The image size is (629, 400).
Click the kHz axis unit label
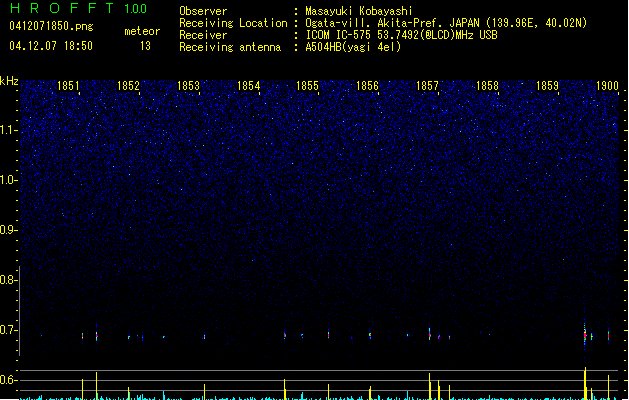[9, 81]
